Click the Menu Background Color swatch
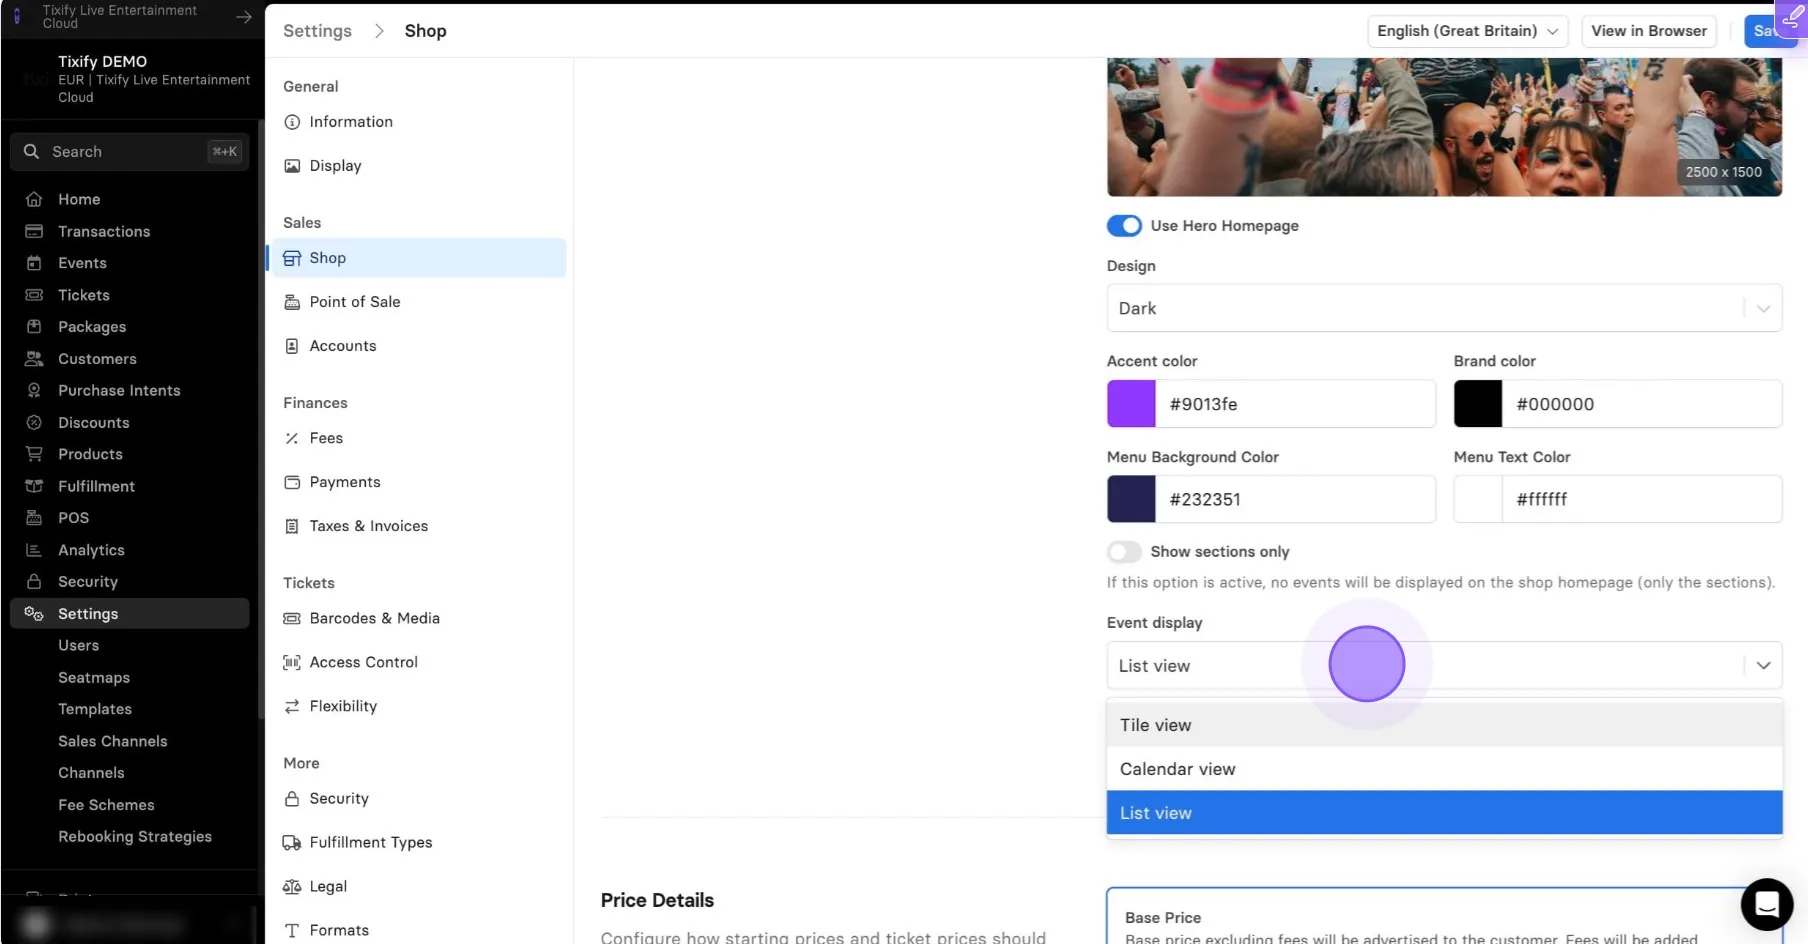 (1131, 499)
